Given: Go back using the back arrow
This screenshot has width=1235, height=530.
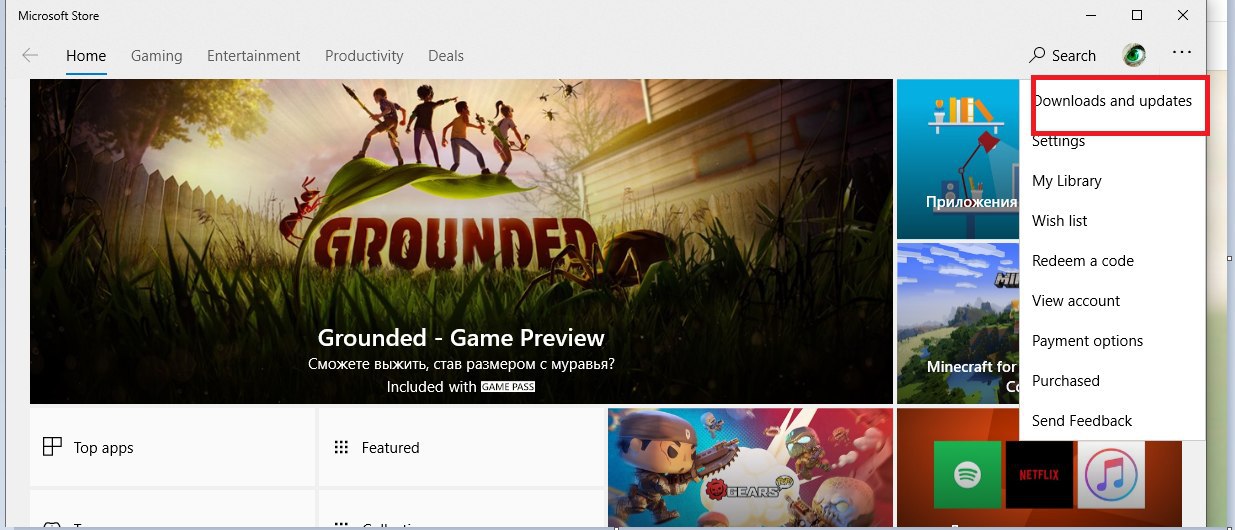Looking at the screenshot, I should (30, 56).
